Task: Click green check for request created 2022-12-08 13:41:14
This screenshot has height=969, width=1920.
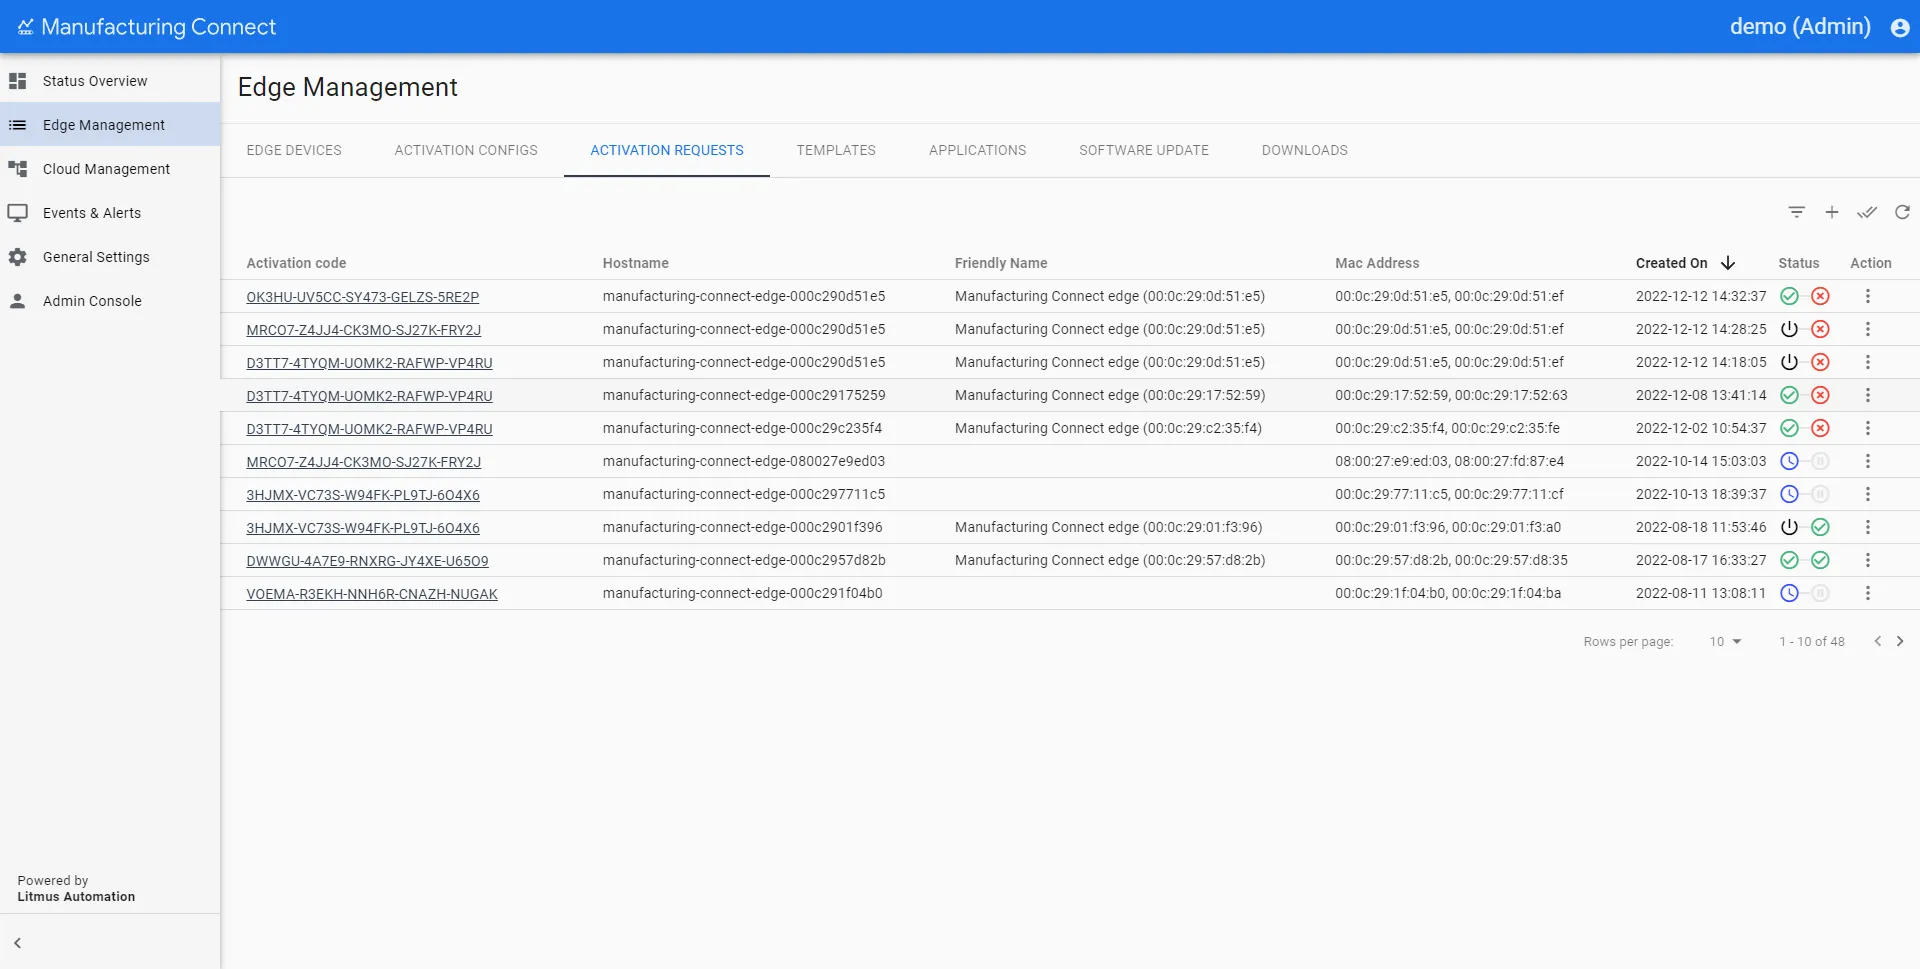Action: pos(1789,395)
